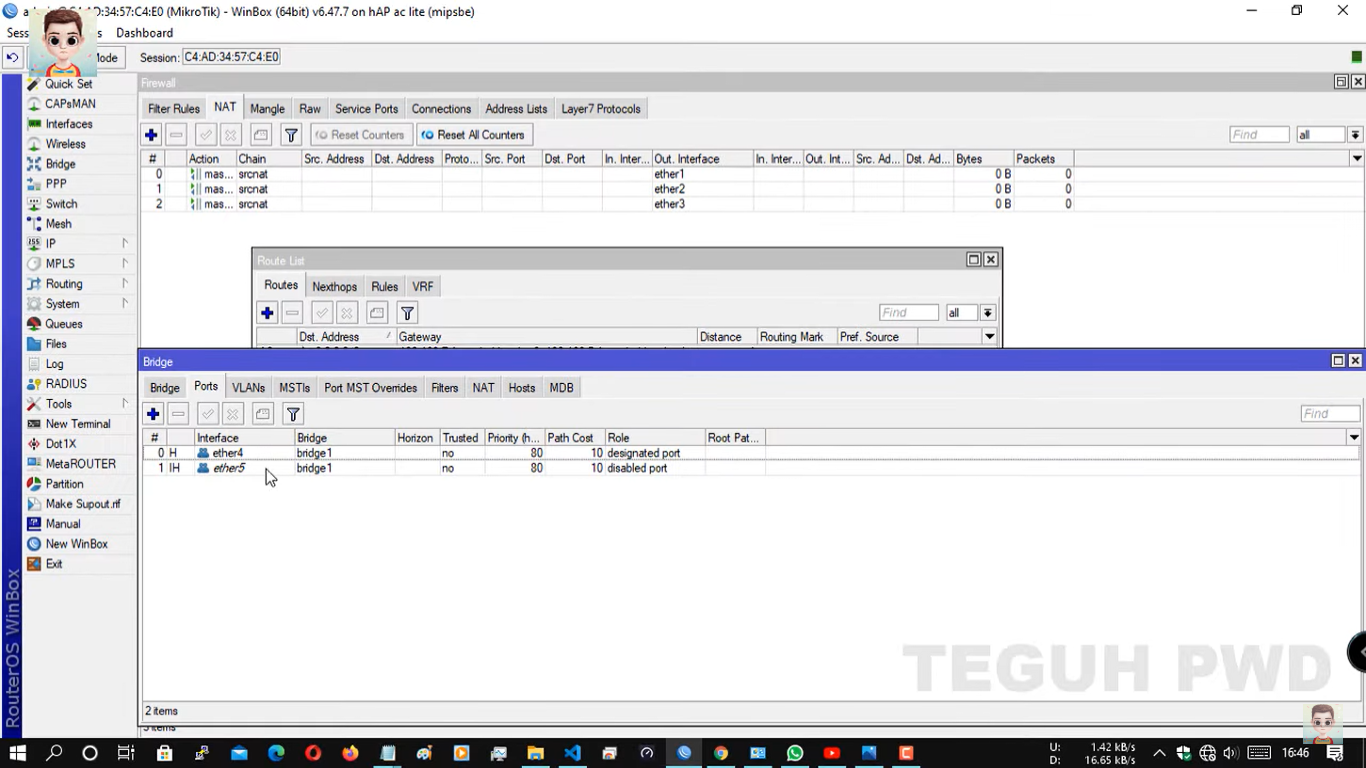Expand Firewall column selector arrow
1366x768 pixels.
tap(1357, 159)
